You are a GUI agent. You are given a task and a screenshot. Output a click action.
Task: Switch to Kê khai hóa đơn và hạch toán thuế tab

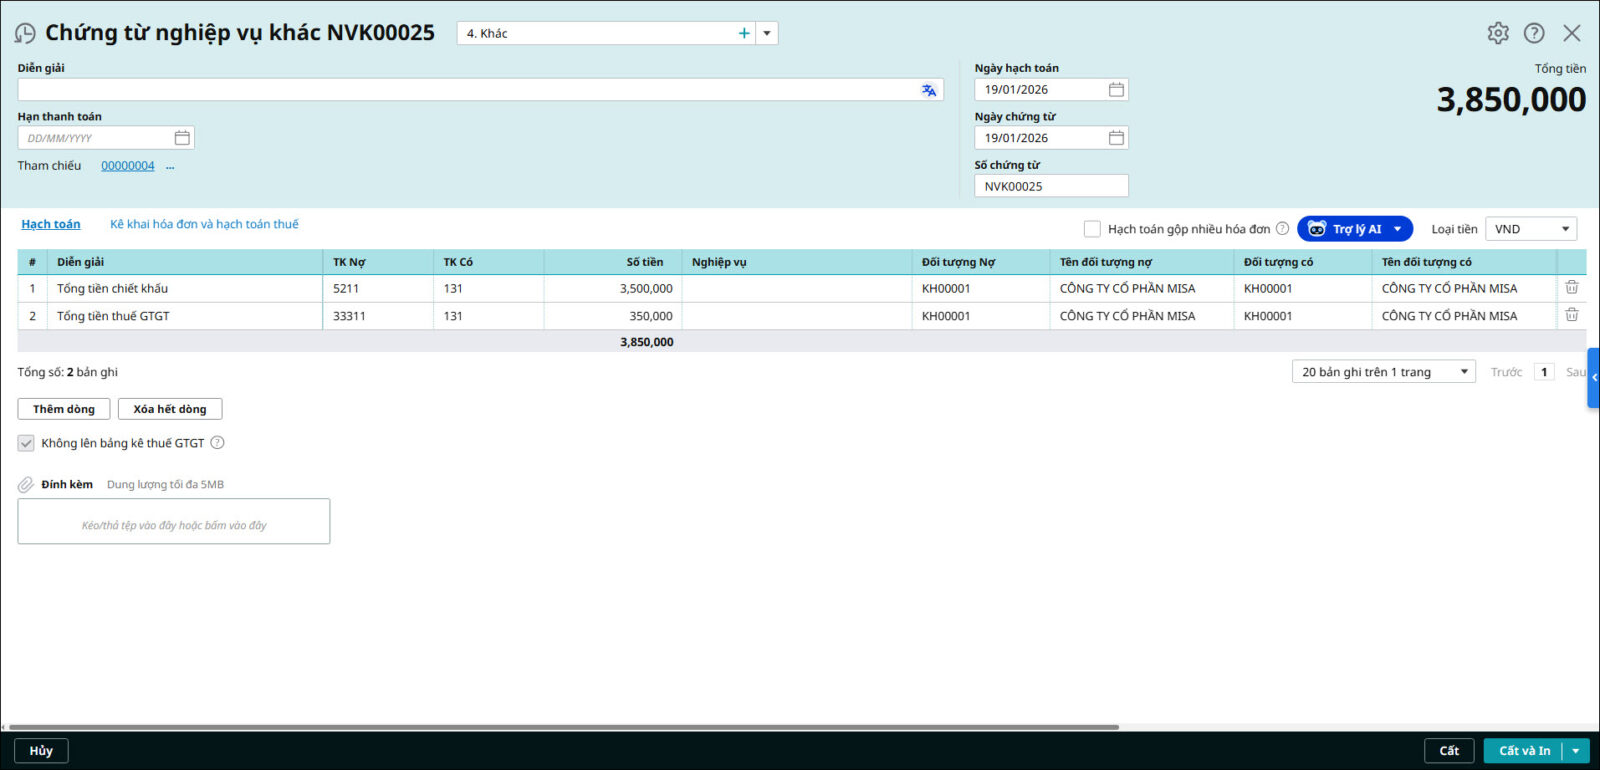[x=204, y=224]
